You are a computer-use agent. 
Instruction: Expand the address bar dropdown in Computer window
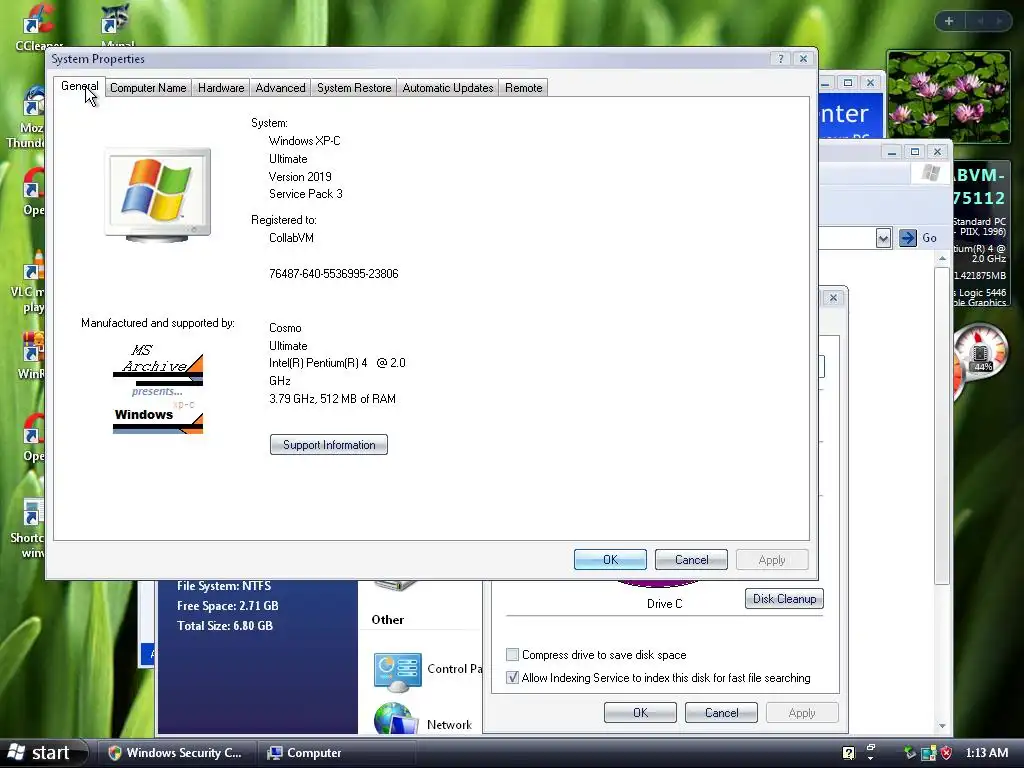[x=883, y=238]
